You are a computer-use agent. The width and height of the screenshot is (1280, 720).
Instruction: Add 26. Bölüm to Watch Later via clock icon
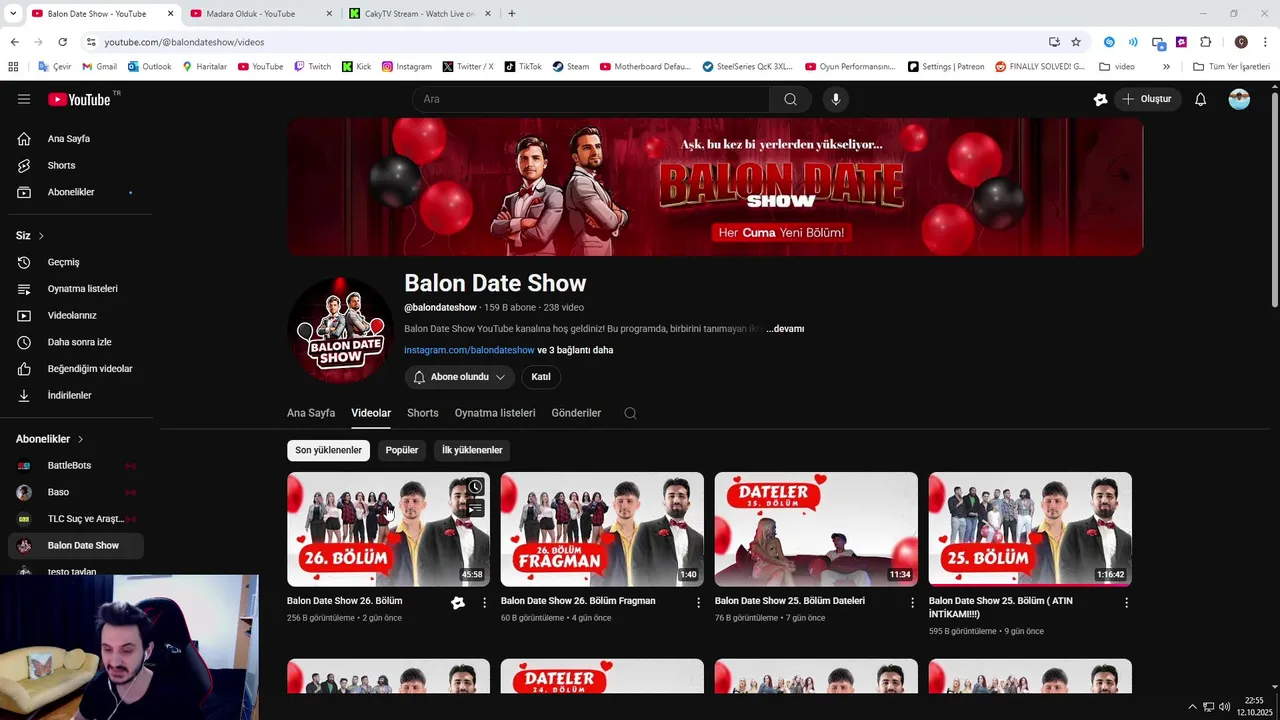[x=476, y=487]
